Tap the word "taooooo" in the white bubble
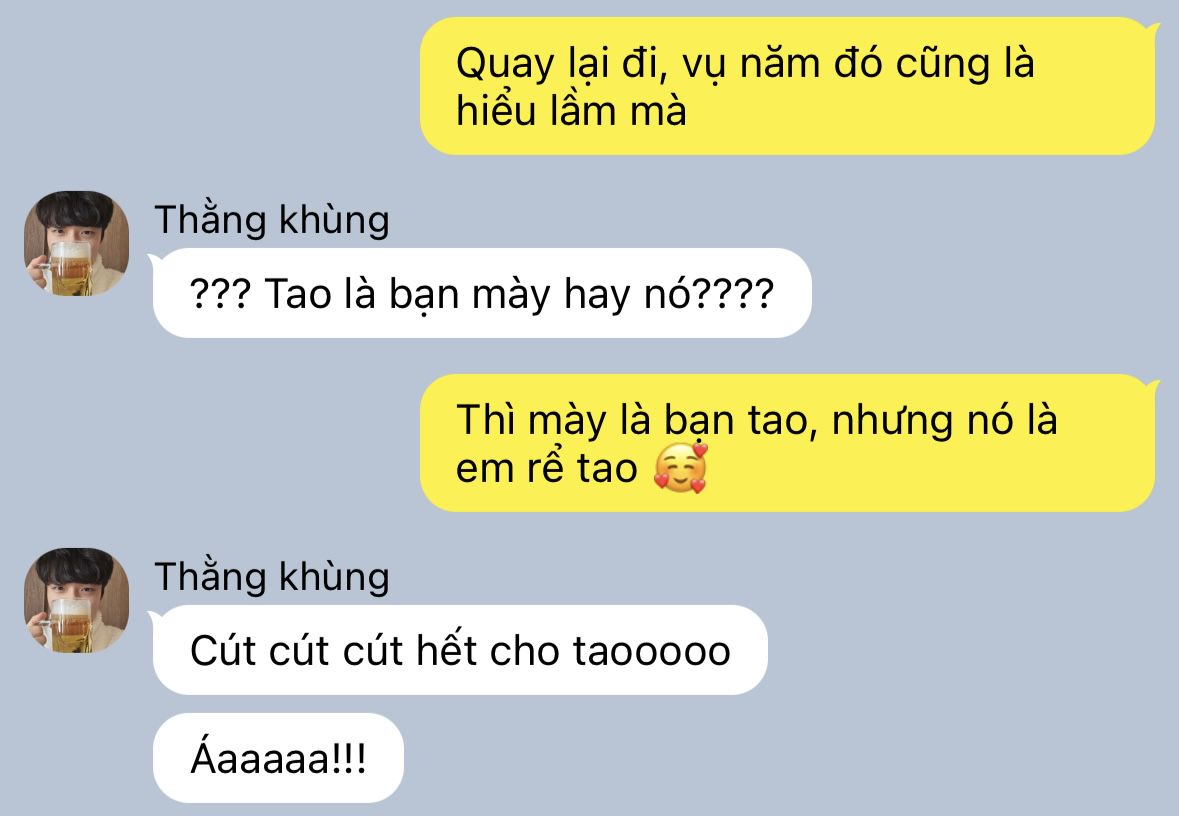1179x816 pixels. pyautogui.click(x=652, y=651)
